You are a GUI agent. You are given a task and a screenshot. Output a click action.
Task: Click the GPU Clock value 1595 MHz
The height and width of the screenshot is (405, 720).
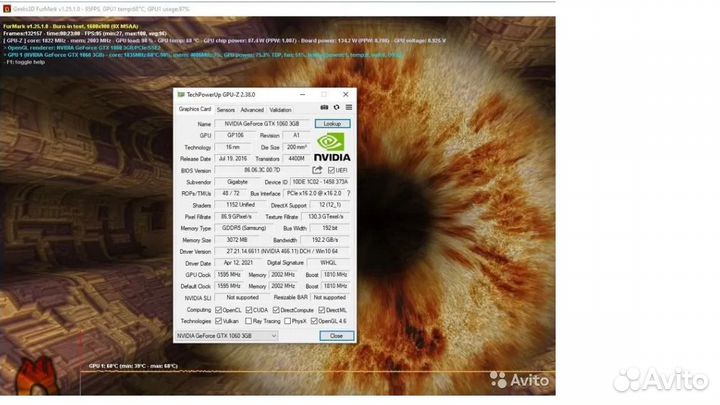229,275
